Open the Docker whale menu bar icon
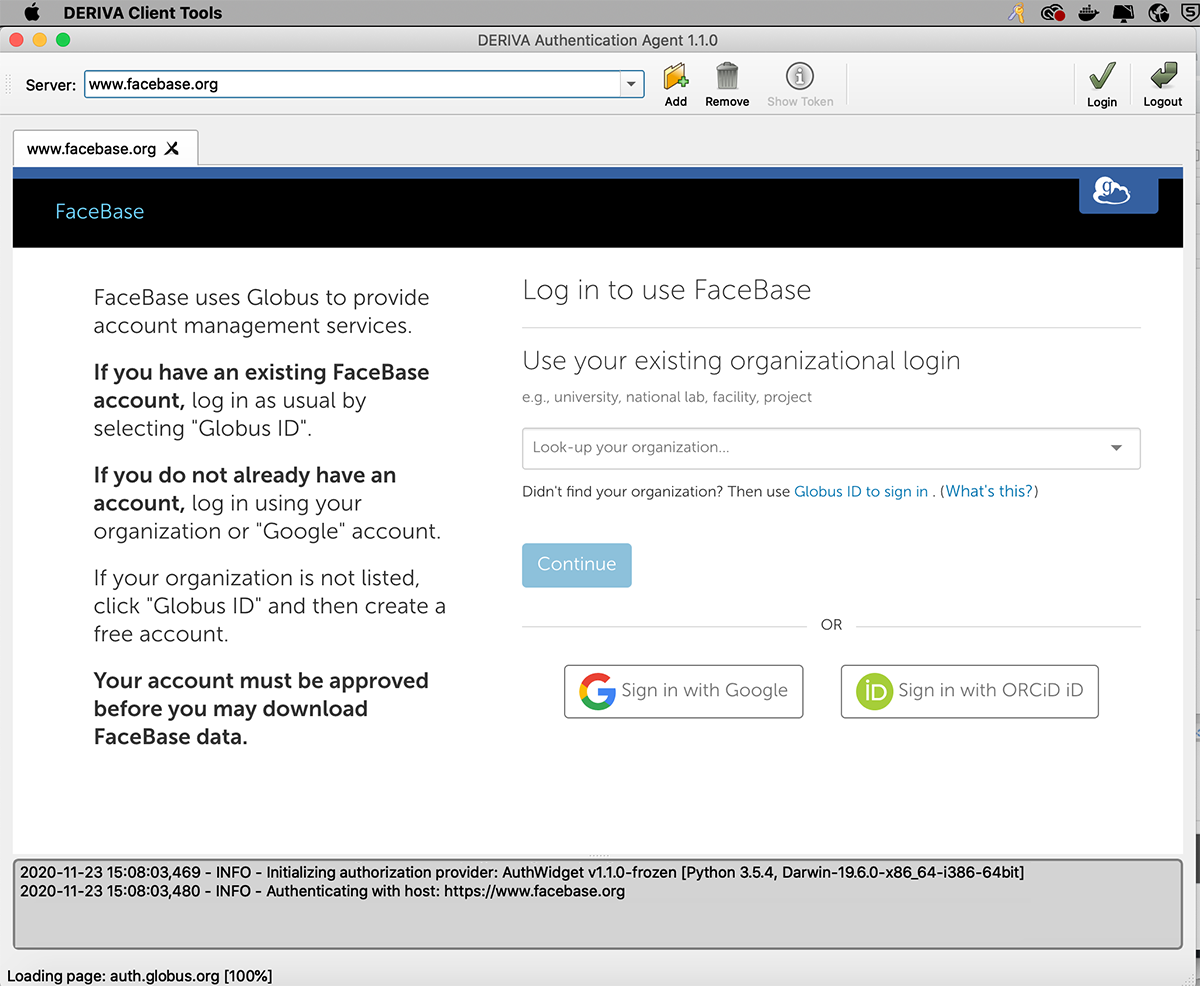 click(1088, 13)
